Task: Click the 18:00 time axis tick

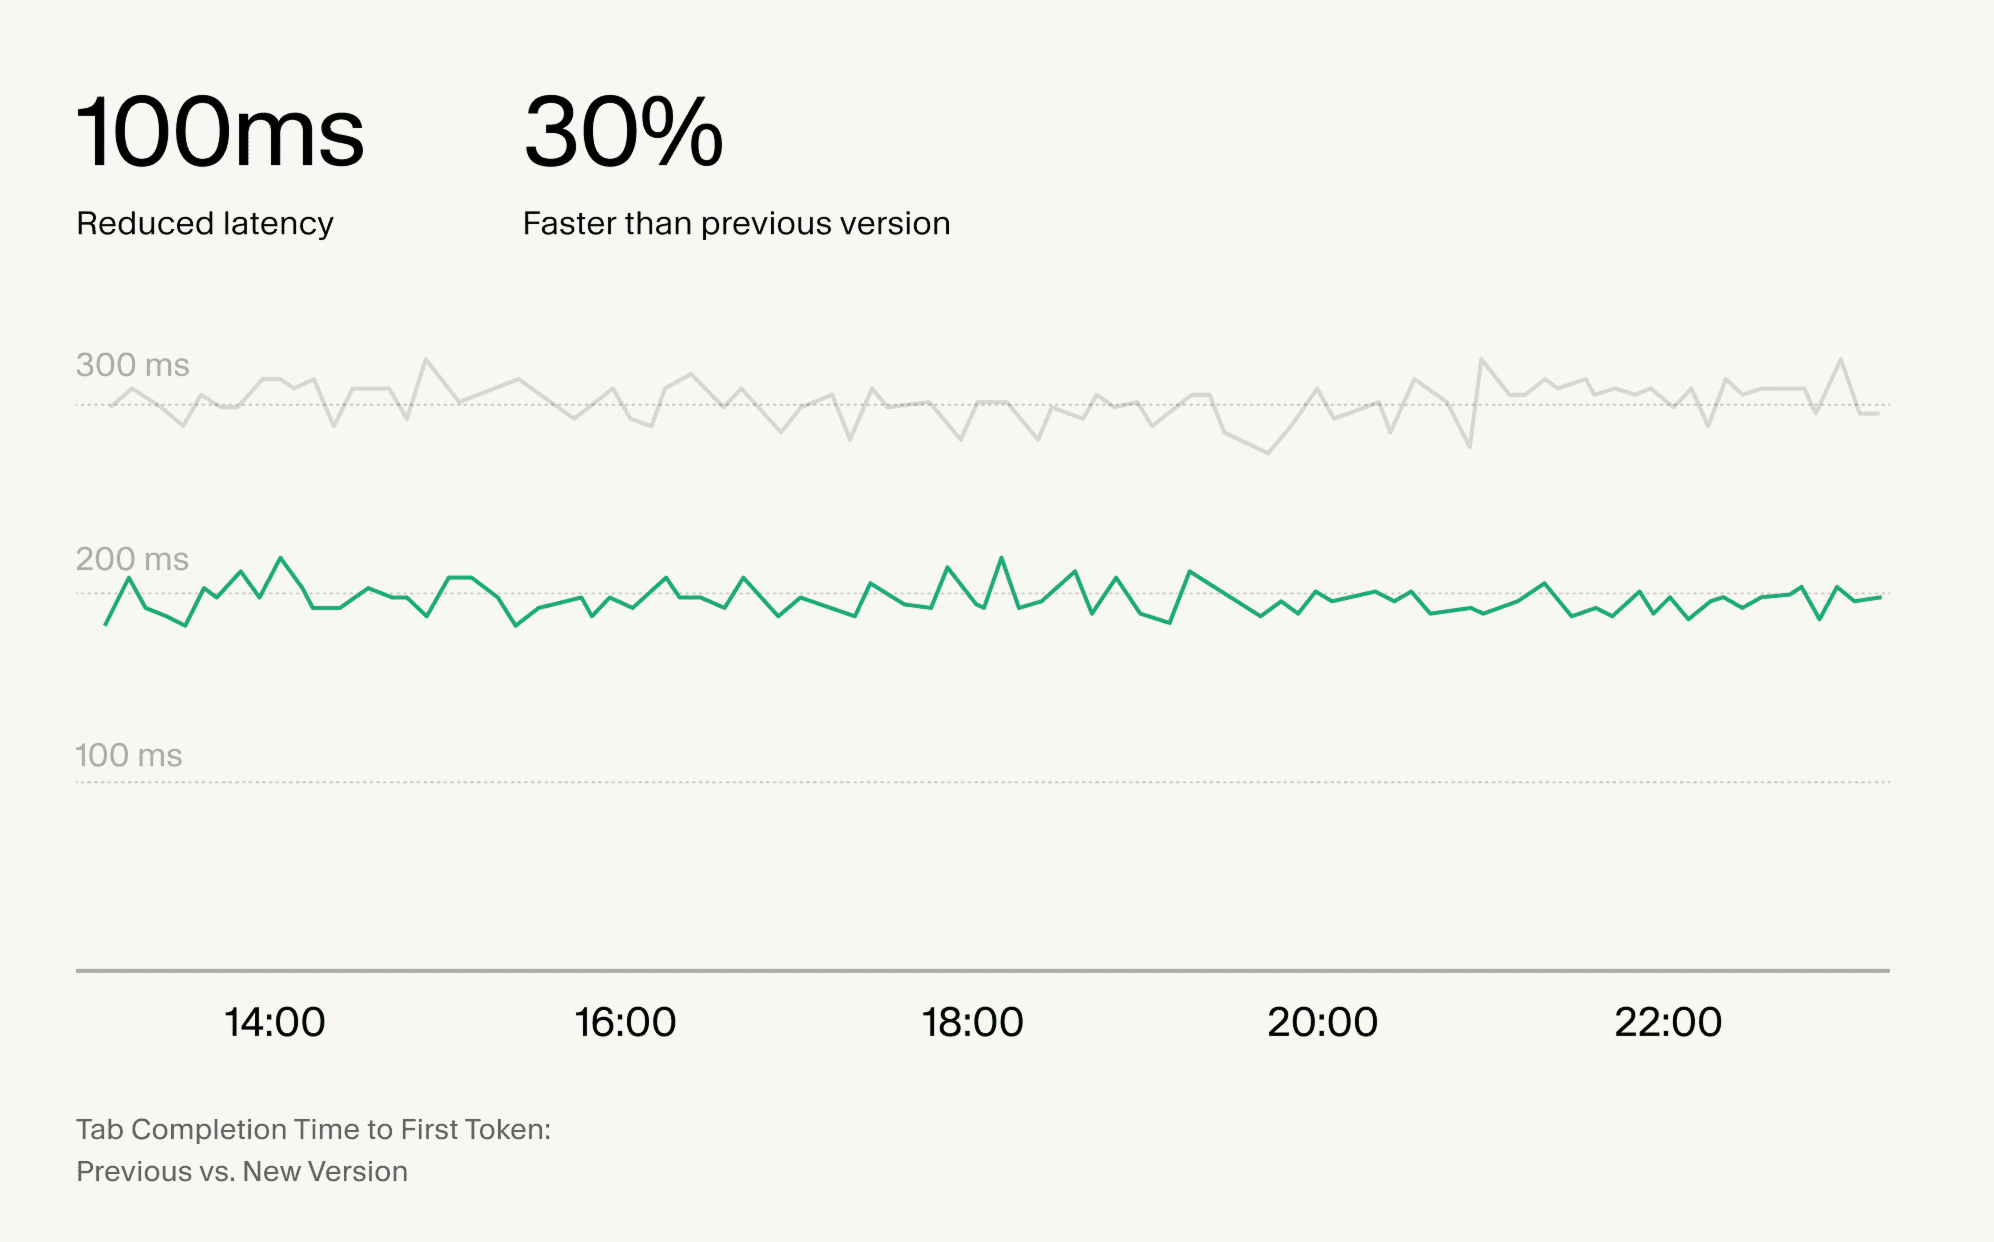Action: (x=972, y=1022)
